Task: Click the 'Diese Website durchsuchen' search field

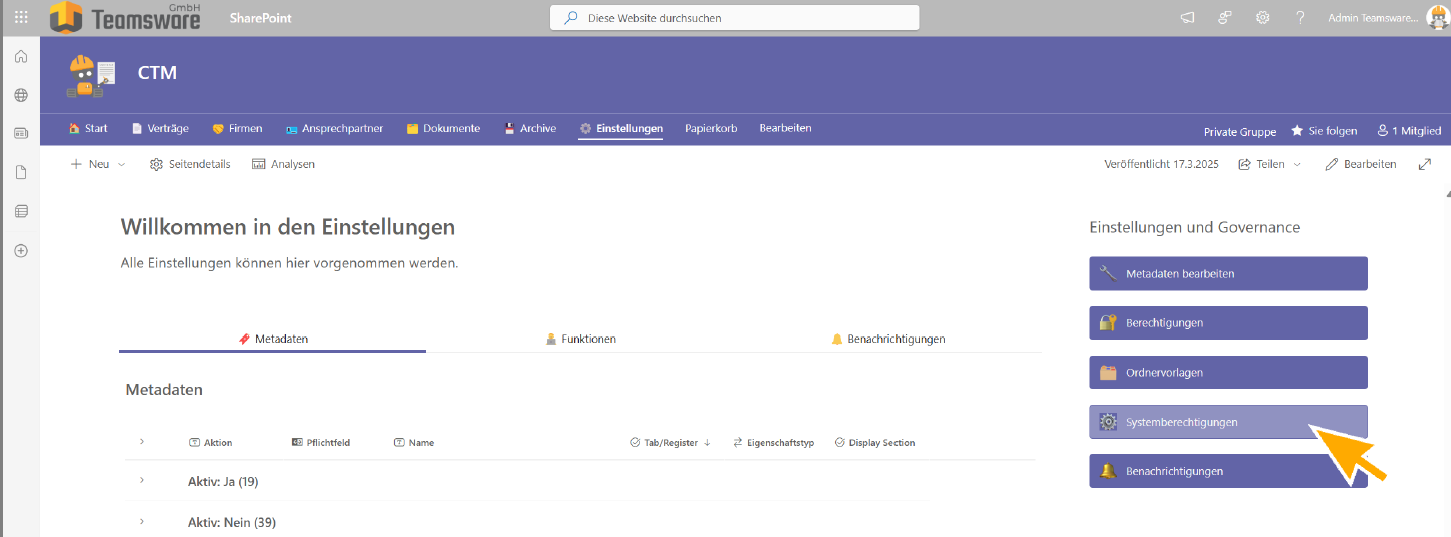Action: tap(734, 18)
